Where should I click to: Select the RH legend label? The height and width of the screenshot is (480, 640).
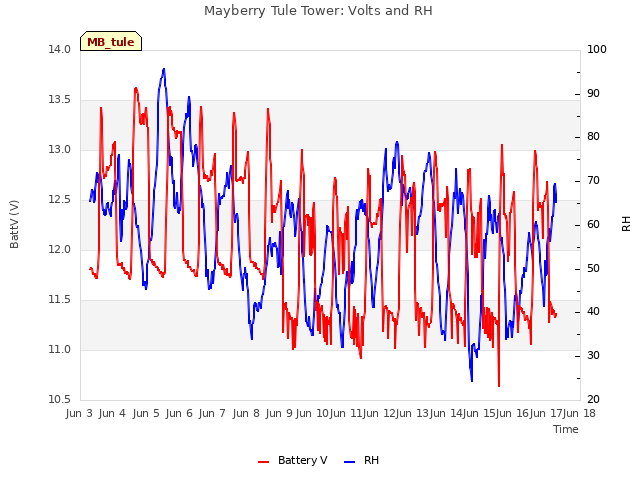[371, 460]
